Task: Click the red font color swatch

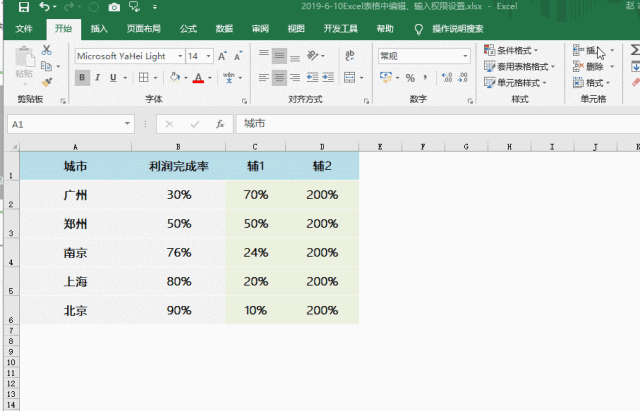Action: 199,77
